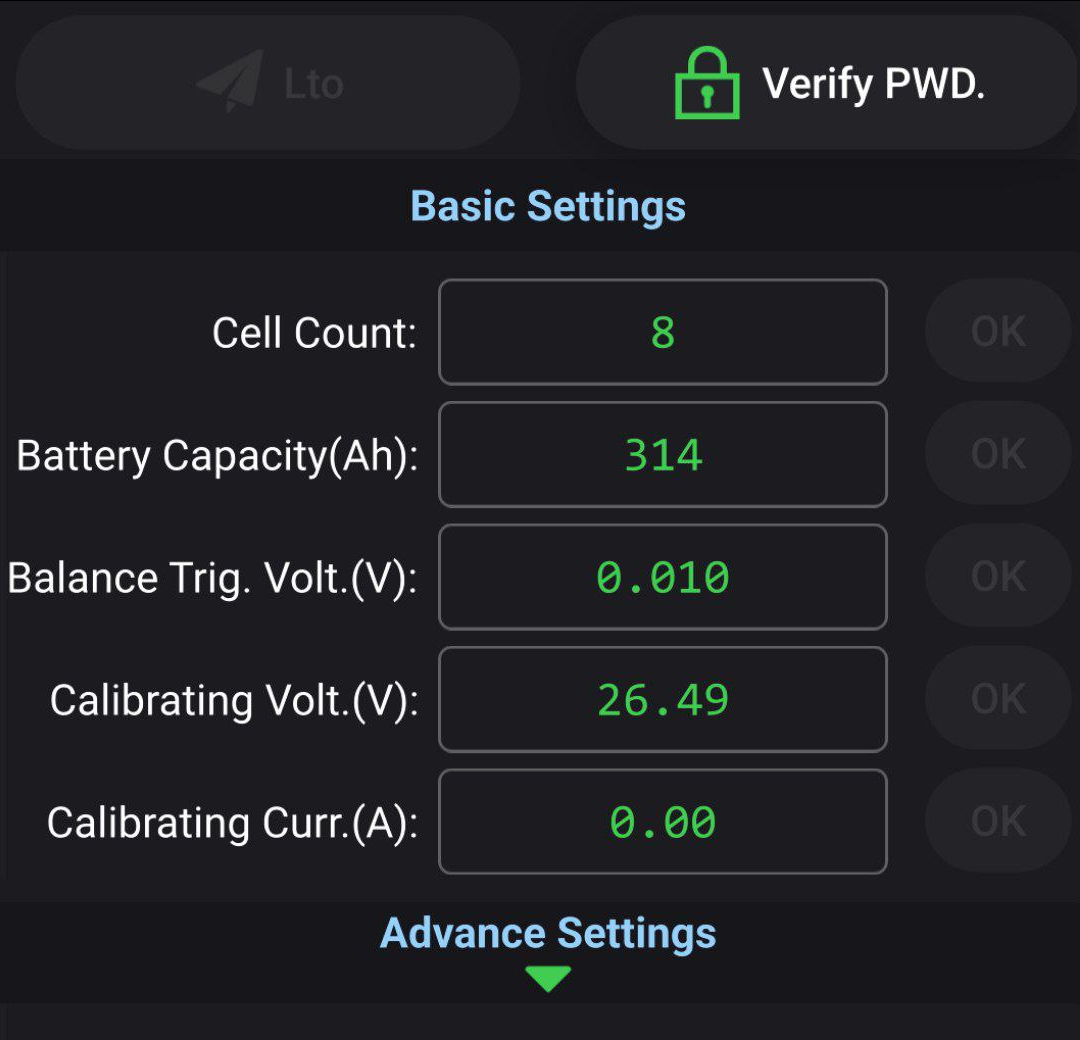Click the green padlock icon
Screen dimensions: 1080x1040
click(707, 84)
